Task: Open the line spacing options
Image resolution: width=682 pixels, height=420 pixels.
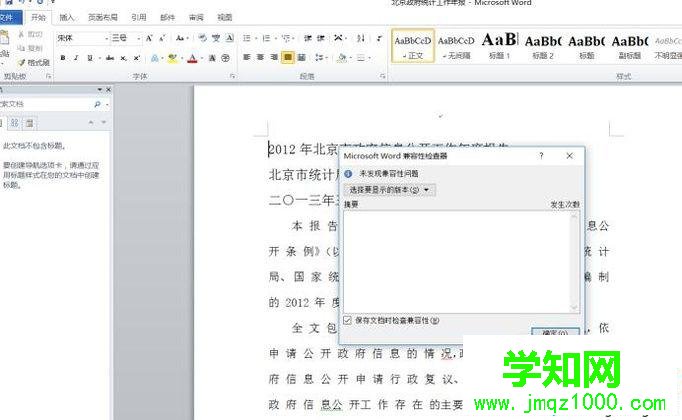Action: (320, 57)
